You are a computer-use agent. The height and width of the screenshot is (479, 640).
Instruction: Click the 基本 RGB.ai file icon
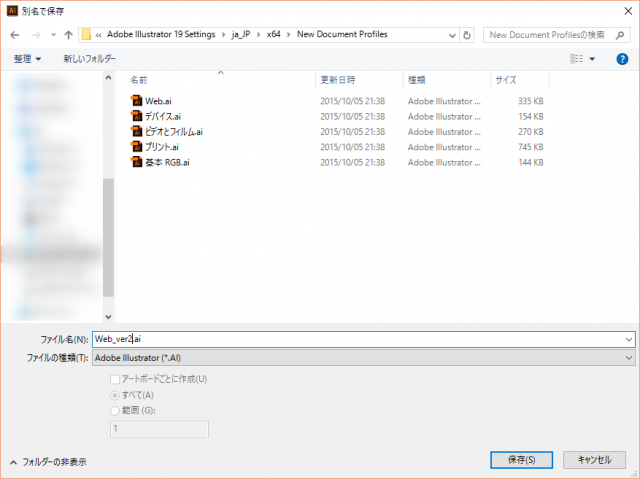[137, 161]
